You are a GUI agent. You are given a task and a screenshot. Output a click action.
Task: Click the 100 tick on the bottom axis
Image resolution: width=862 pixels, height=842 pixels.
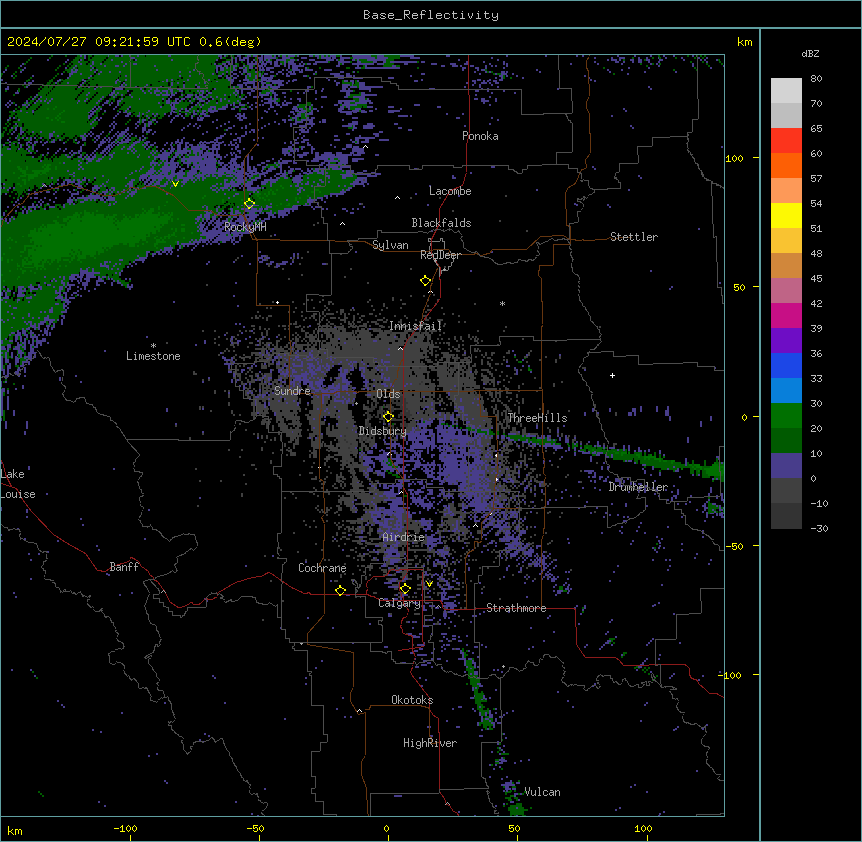[x=643, y=828]
